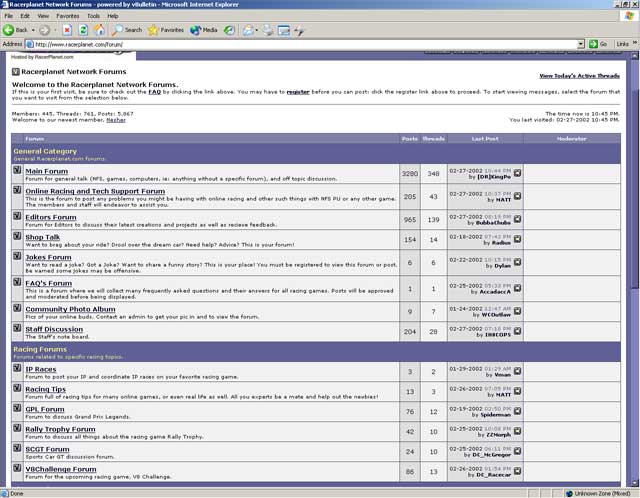
Task: Open last post icon in IP Races row
Action: 518,371
